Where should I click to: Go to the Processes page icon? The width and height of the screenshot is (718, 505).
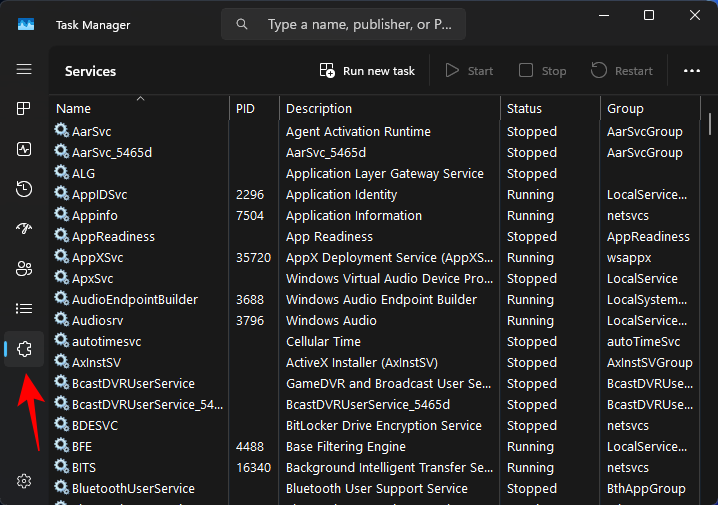[24, 109]
